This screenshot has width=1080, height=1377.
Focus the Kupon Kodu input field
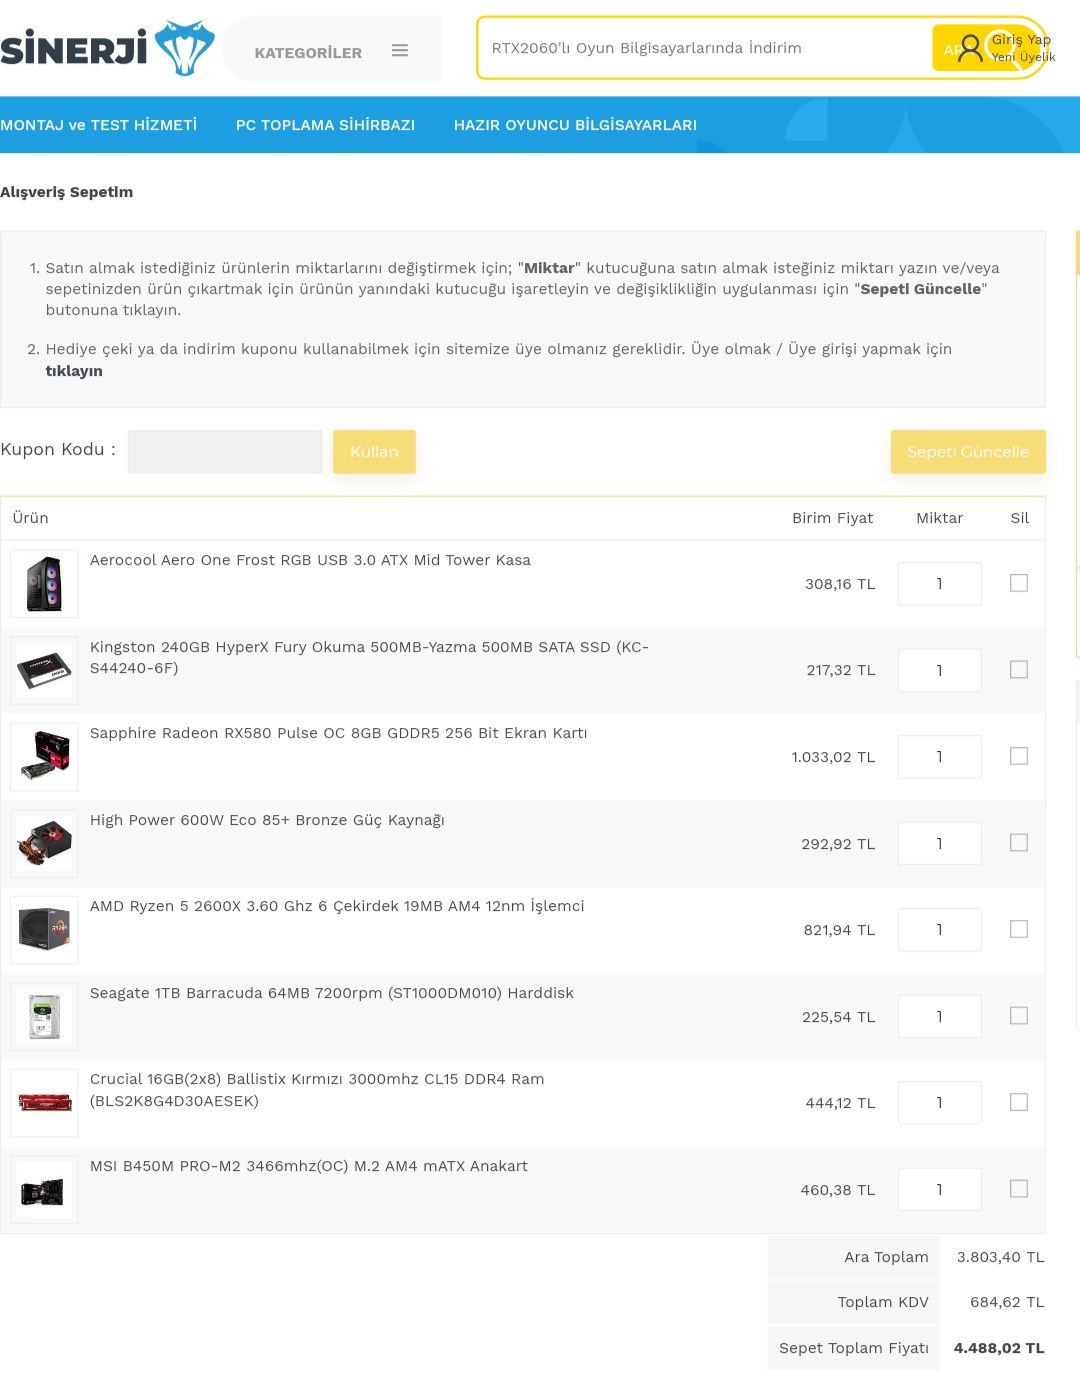tap(225, 451)
